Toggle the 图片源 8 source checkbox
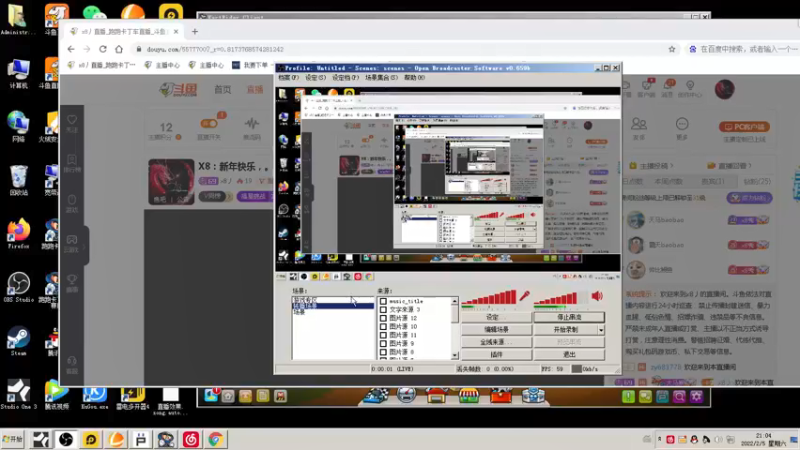The width and height of the screenshot is (800, 450). point(383,352)
